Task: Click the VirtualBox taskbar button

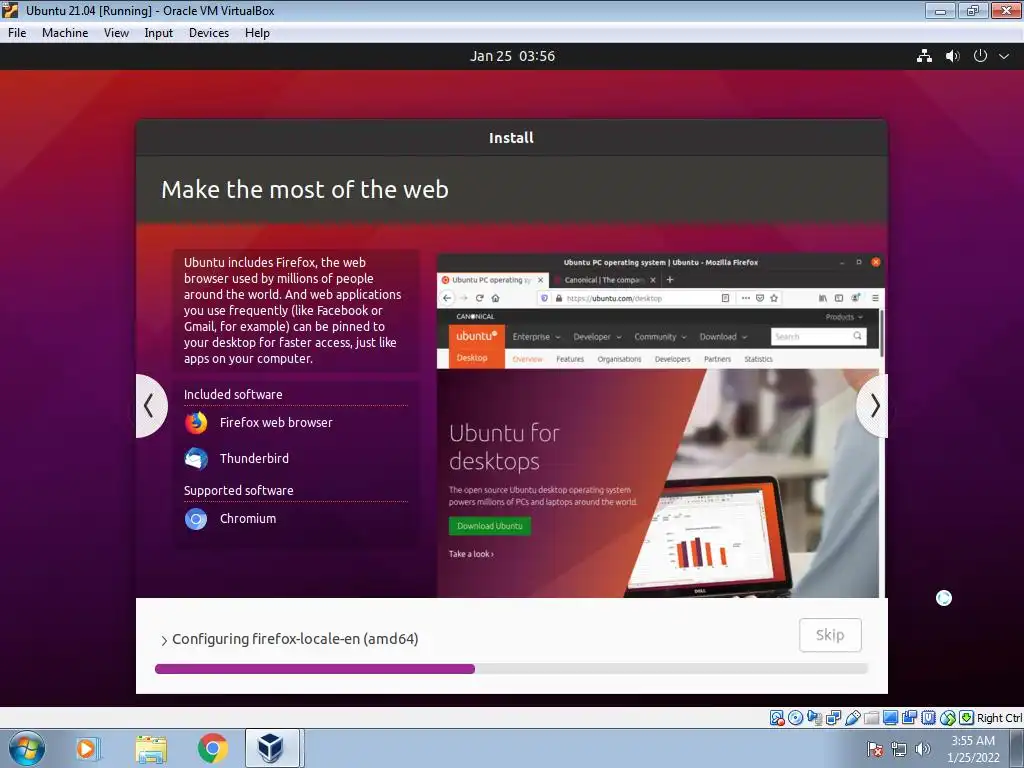Action: (272, 748)
